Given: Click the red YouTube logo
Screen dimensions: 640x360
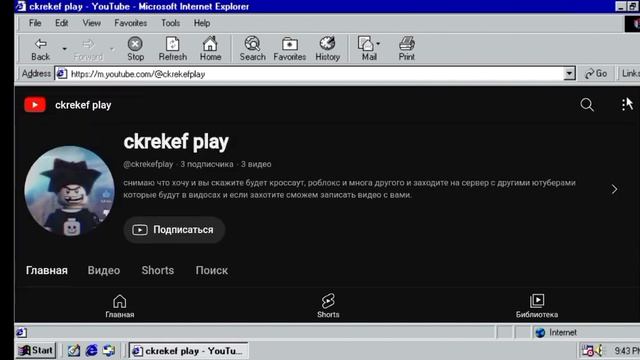Looking at the screenshot, I should tap(35, 105).
